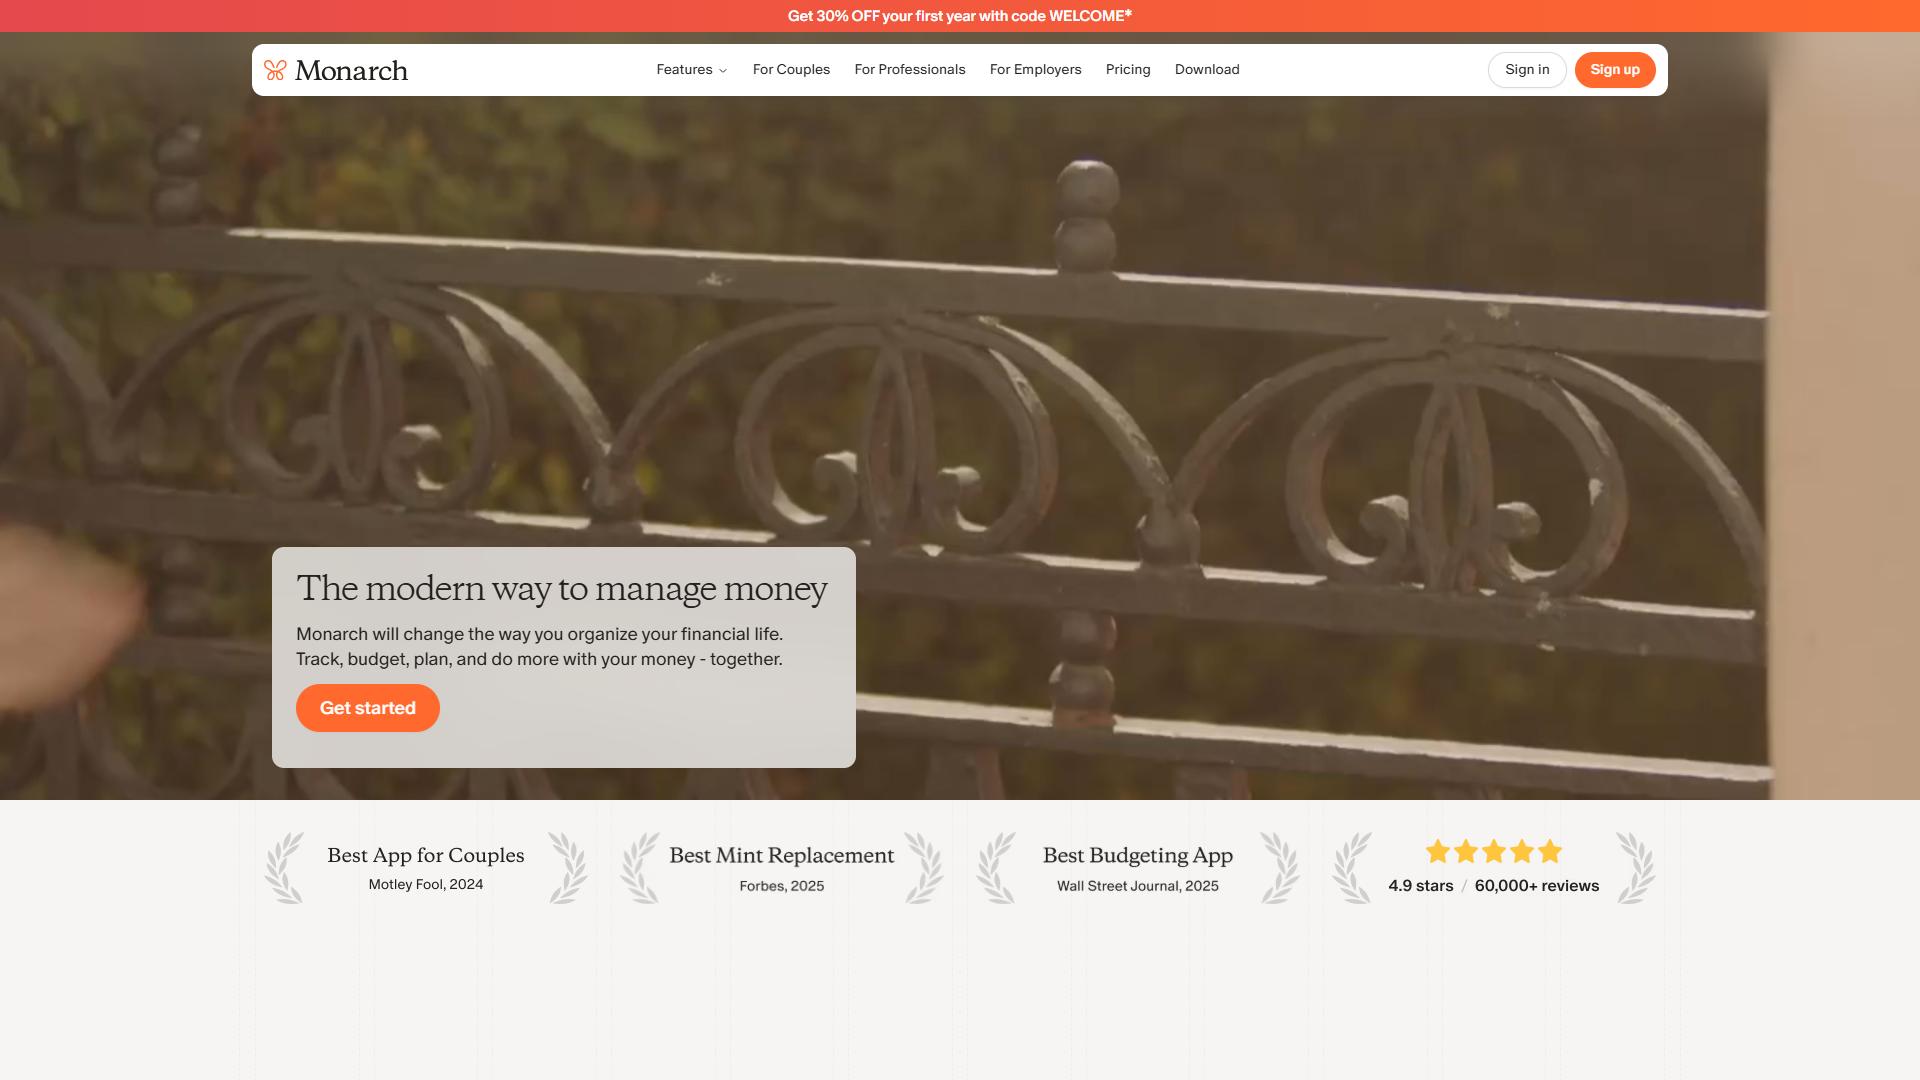
Task: Select the Best Budgeting App award
Action: pos(1138,868)
